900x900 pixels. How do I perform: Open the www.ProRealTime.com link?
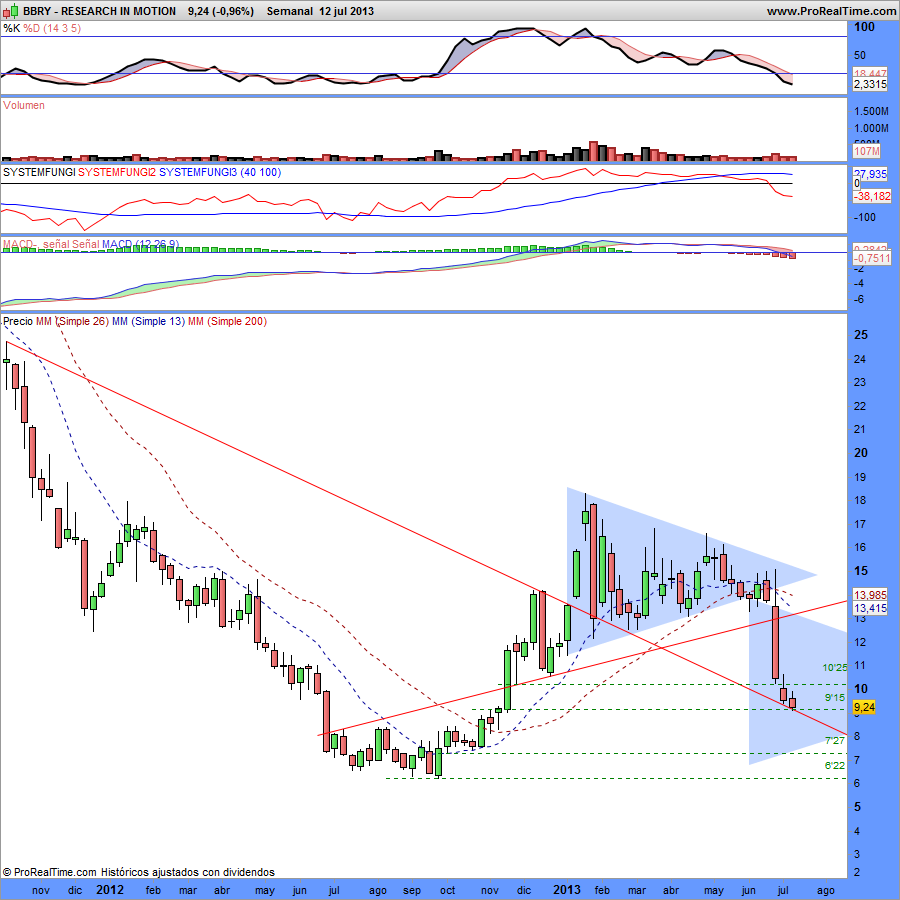(x=831, y=11)
